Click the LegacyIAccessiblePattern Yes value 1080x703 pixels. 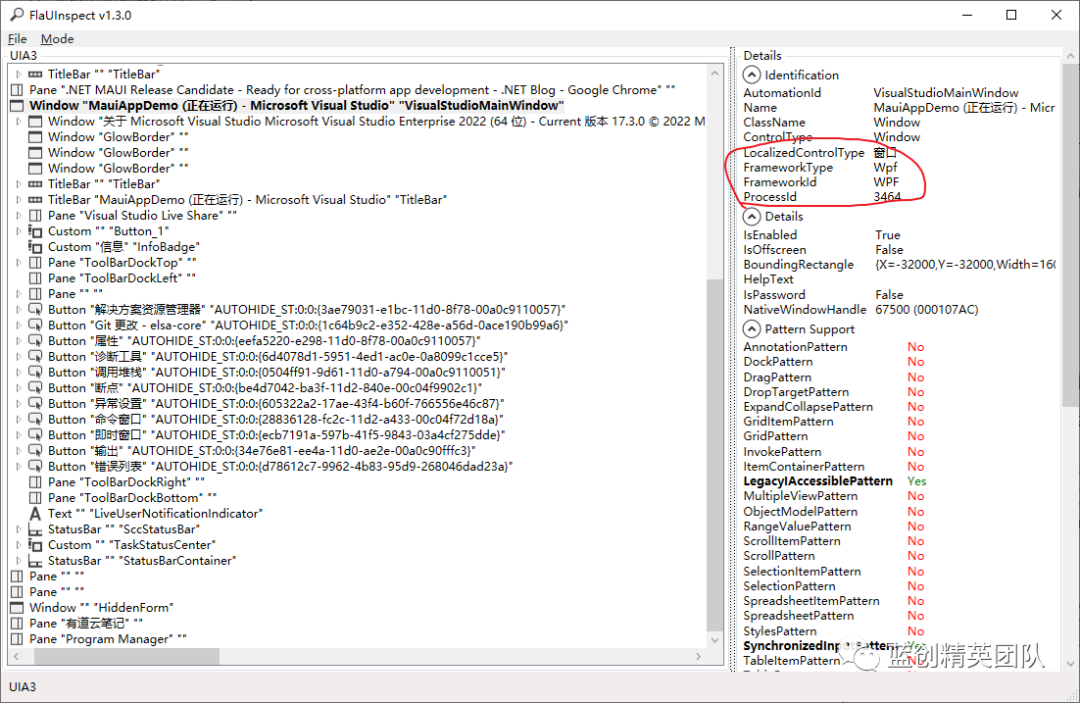[x=917, y=481]
